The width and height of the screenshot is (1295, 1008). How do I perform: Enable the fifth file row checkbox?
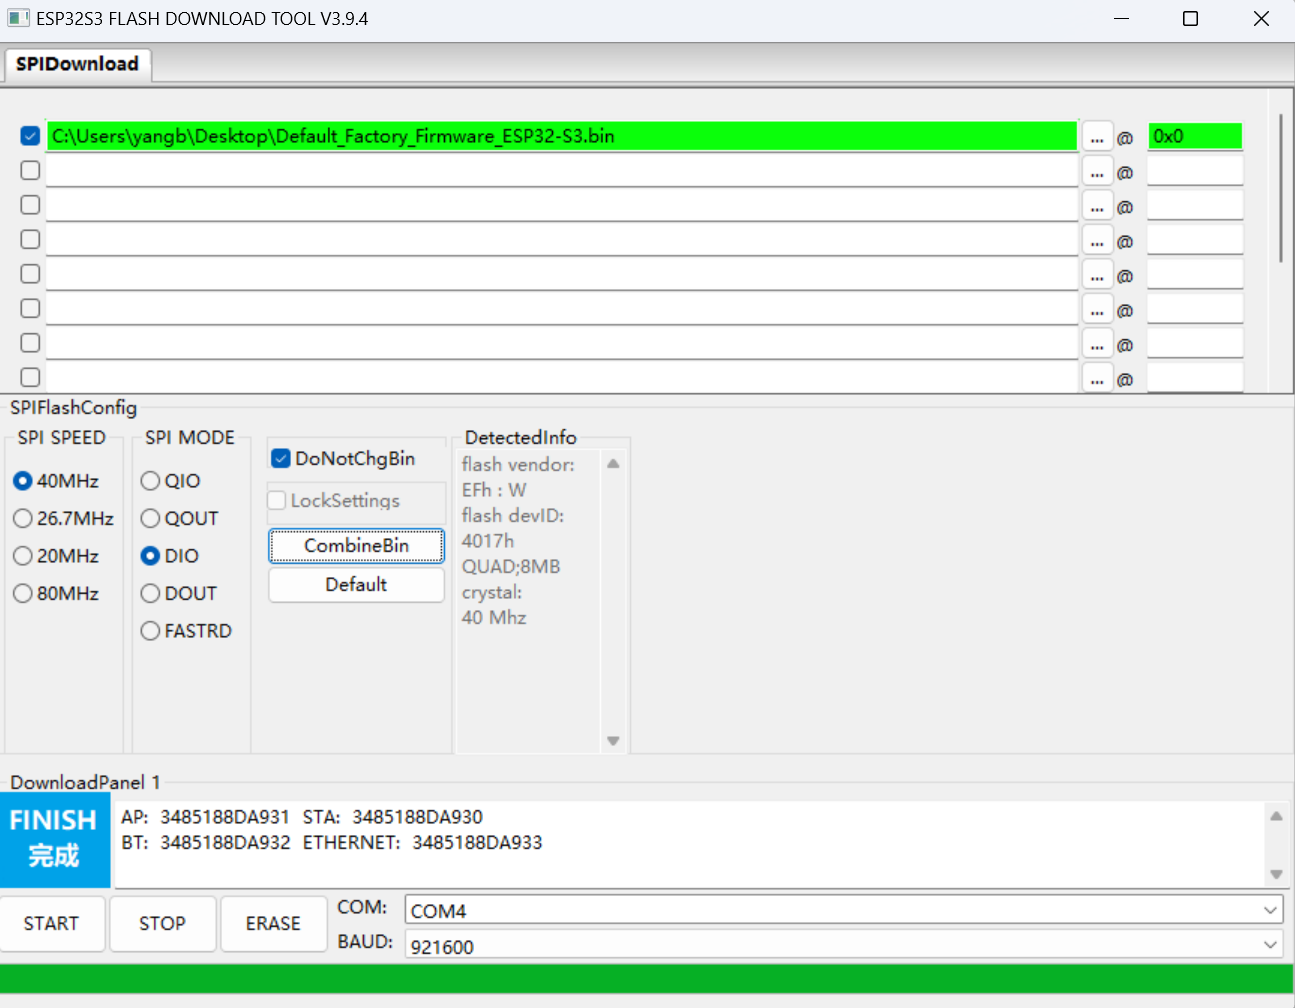31,274
